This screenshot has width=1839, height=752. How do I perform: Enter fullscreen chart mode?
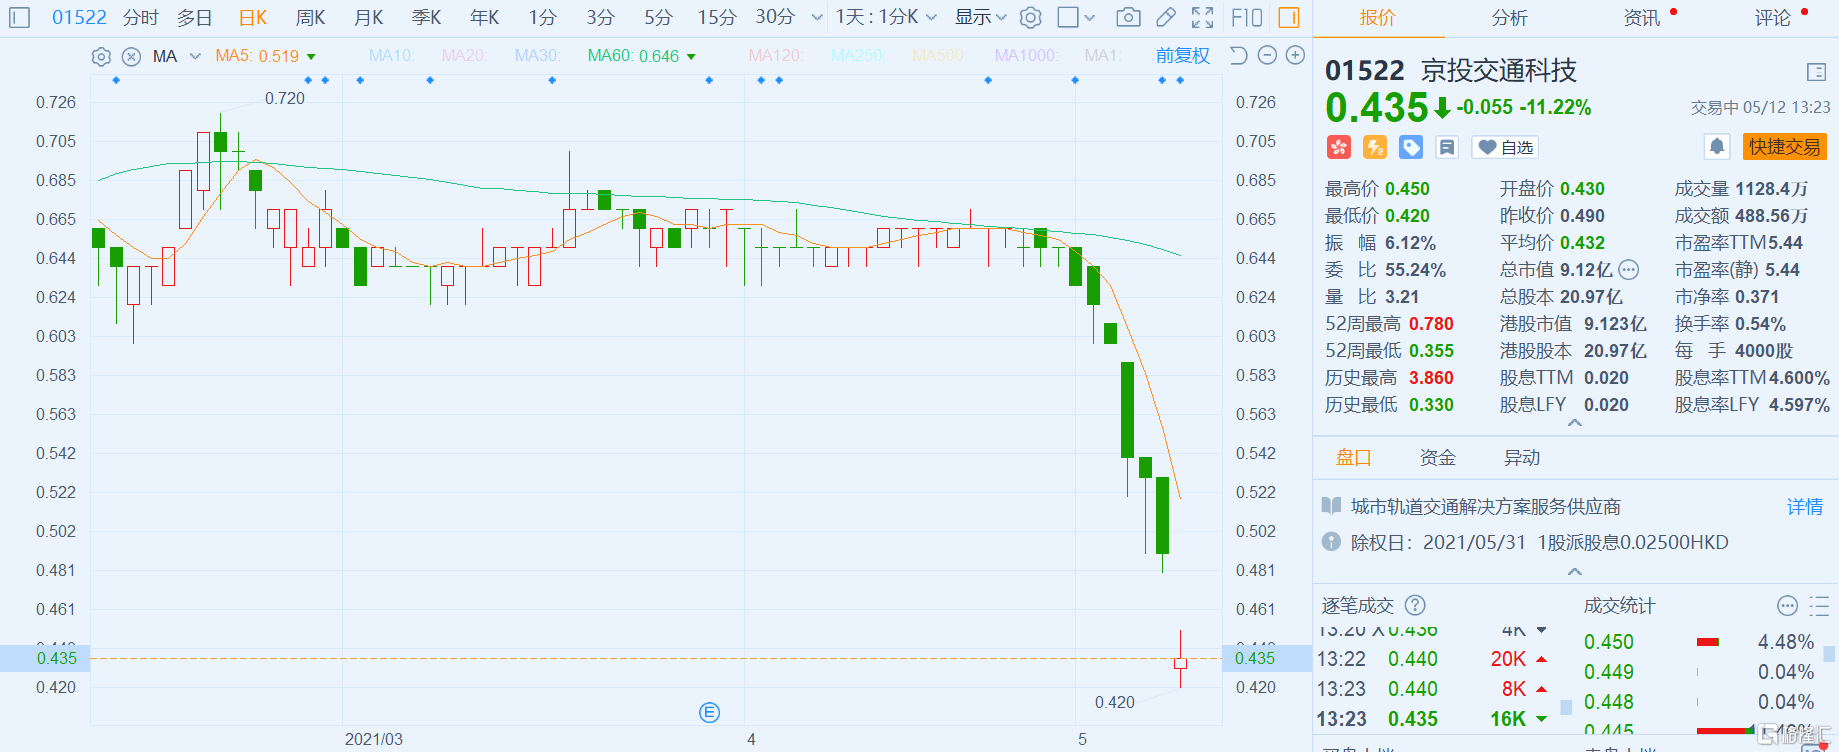pyautogui.click(x=1203, y=17)
